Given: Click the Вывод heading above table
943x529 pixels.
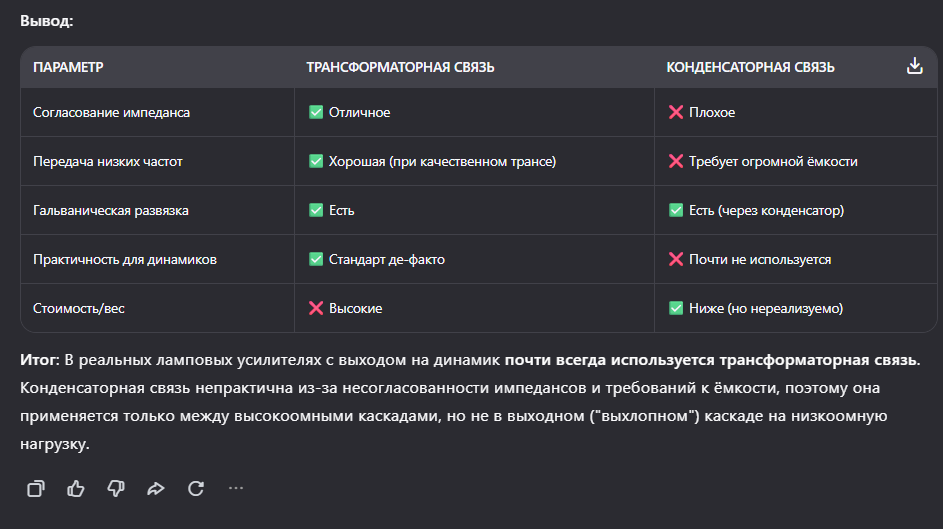Looking at the screenshot, I should coord(46,19).
